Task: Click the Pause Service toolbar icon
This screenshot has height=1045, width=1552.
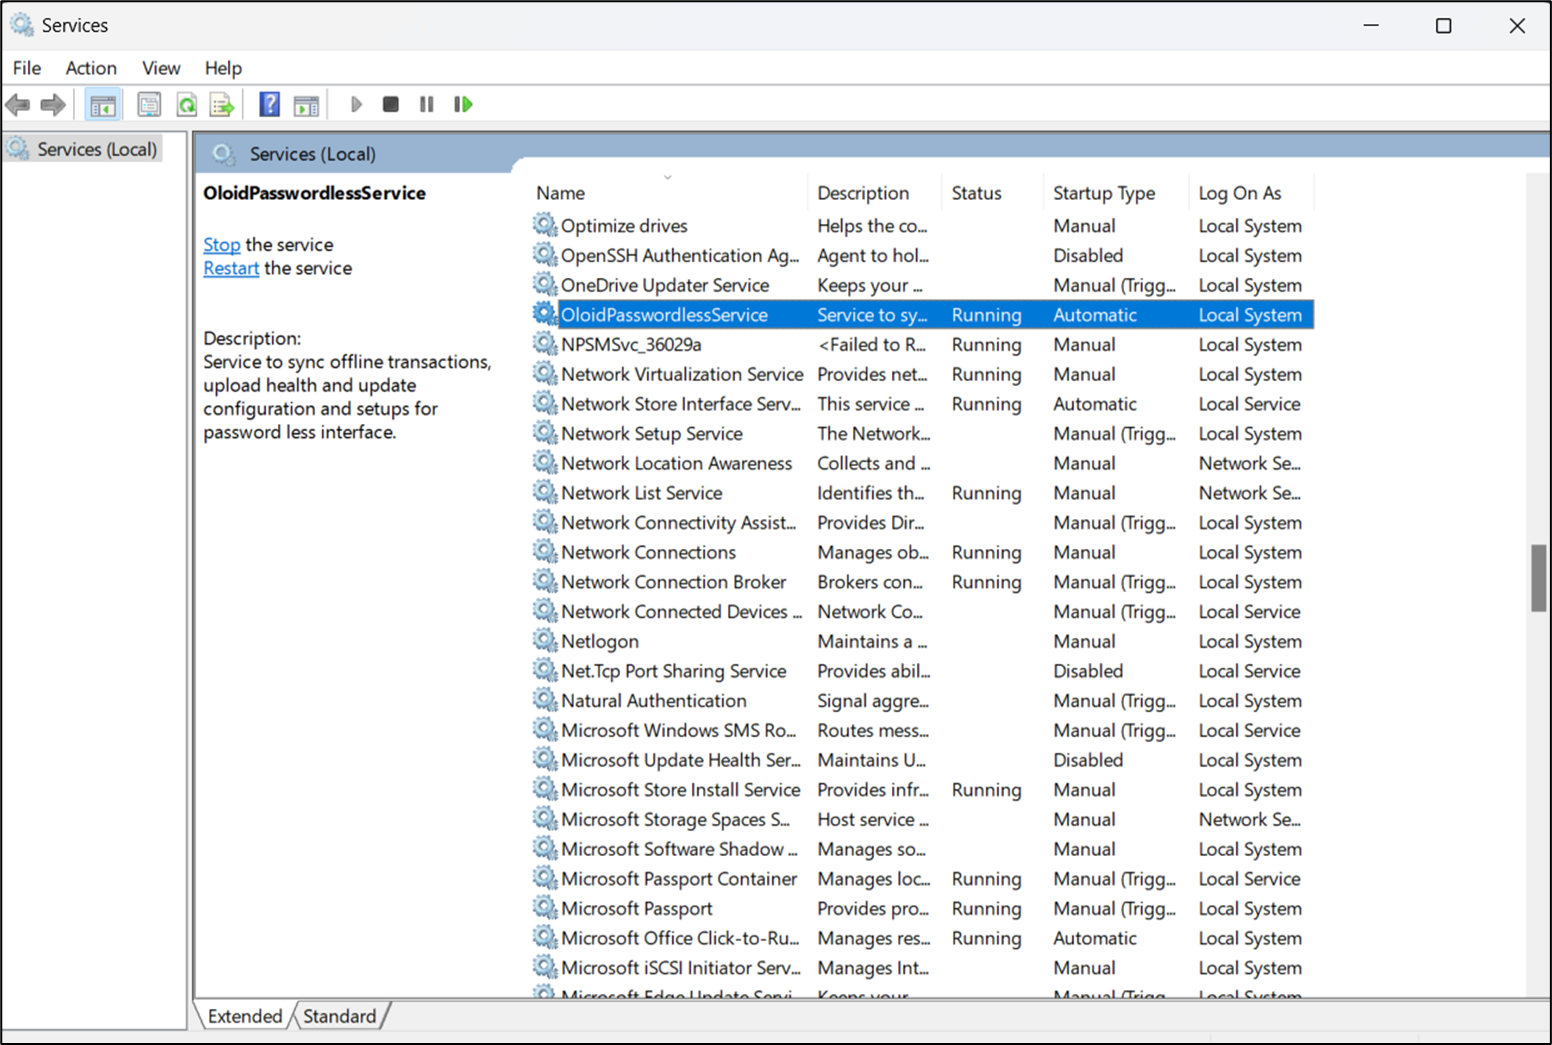Action: [427, 104]
